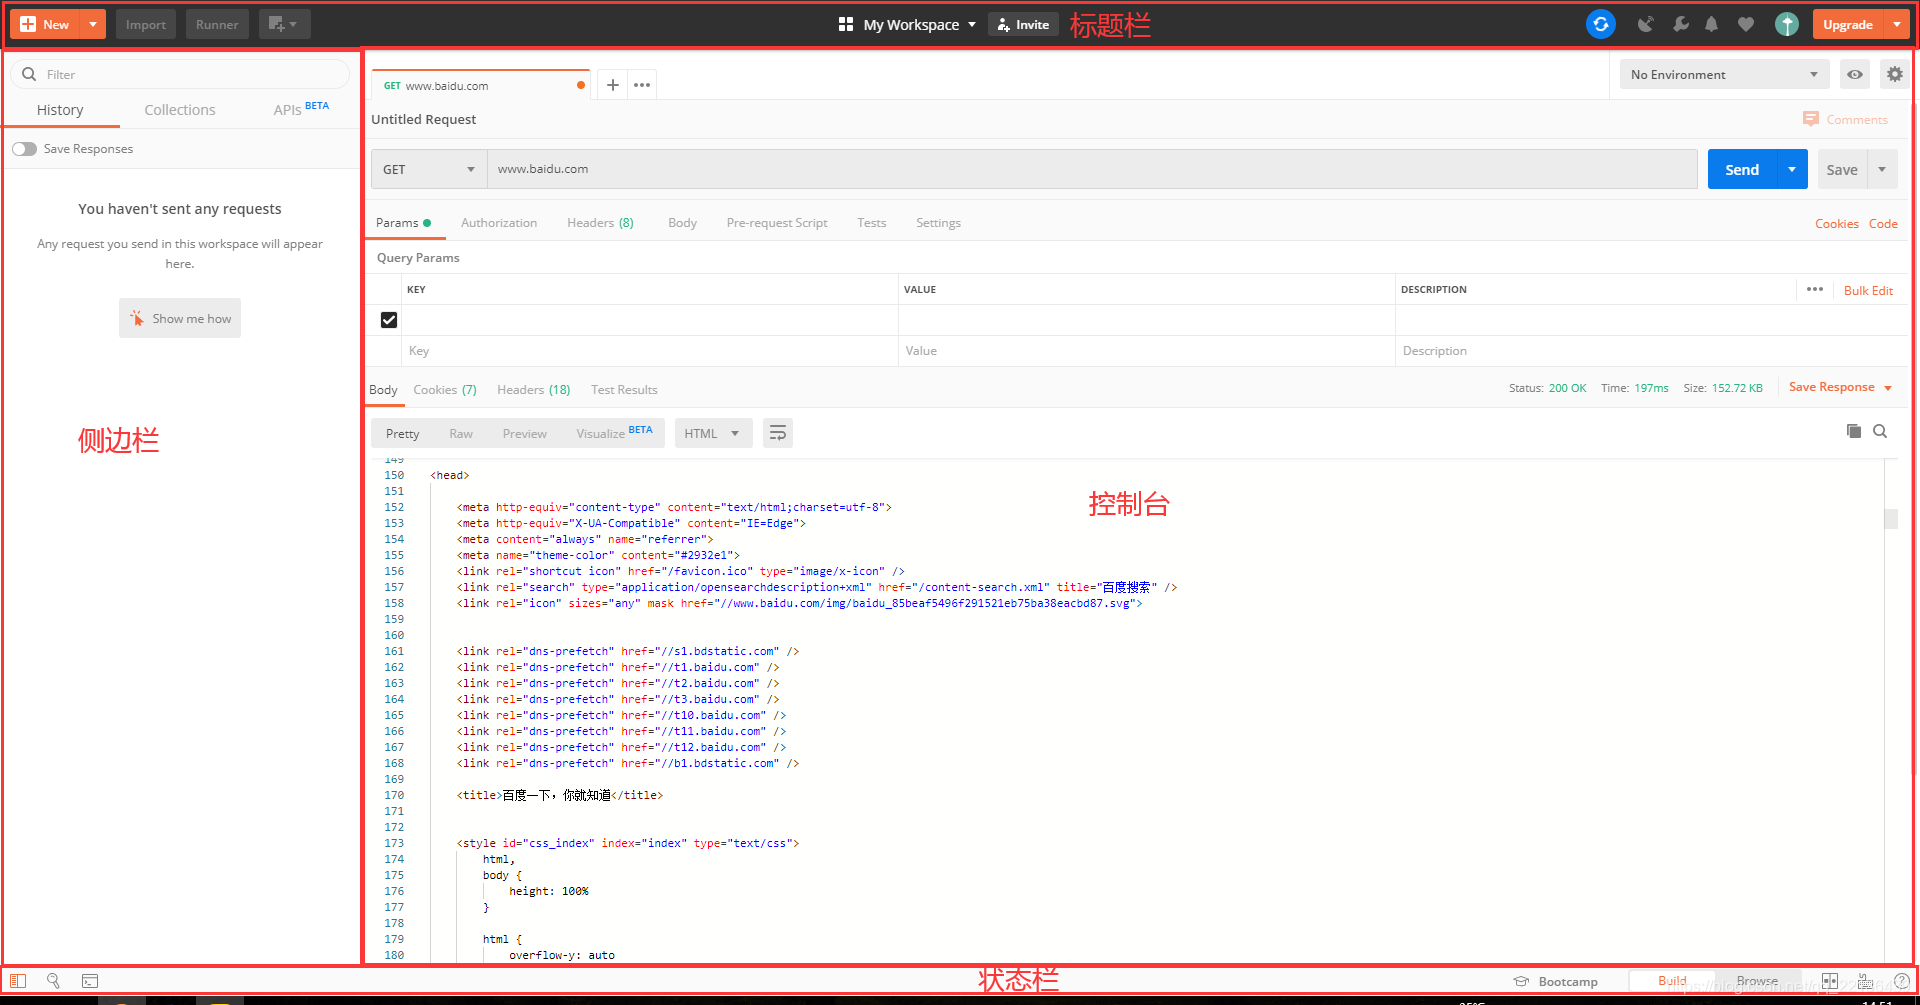Switch to the Collections sidebar tab
The image size is (1920, 1005).
click(180, 110)
